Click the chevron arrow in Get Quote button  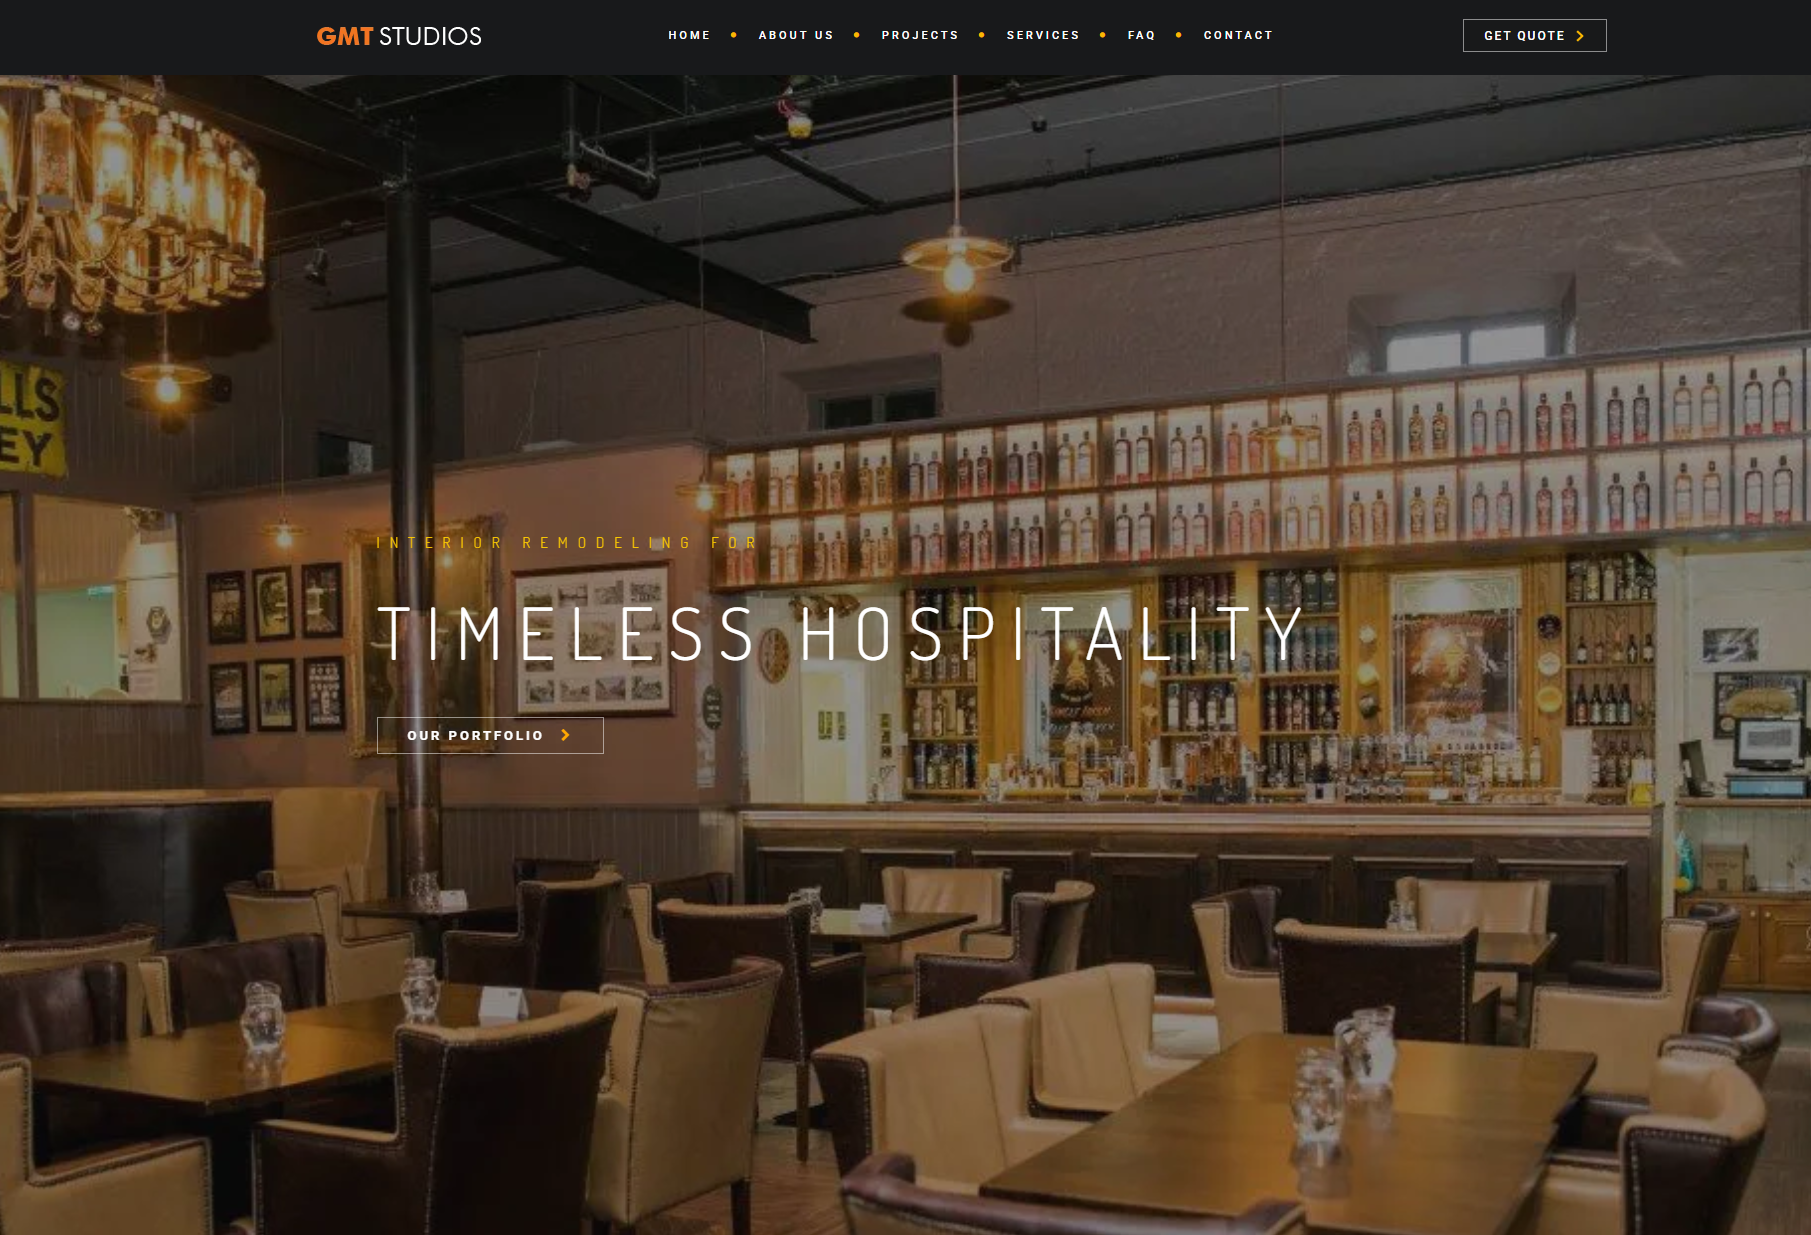coord(1580,36)
